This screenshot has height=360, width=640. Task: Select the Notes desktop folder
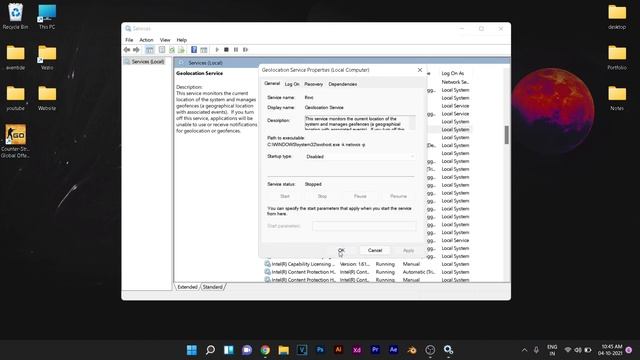pyautogui.click(x=617, y=98)
